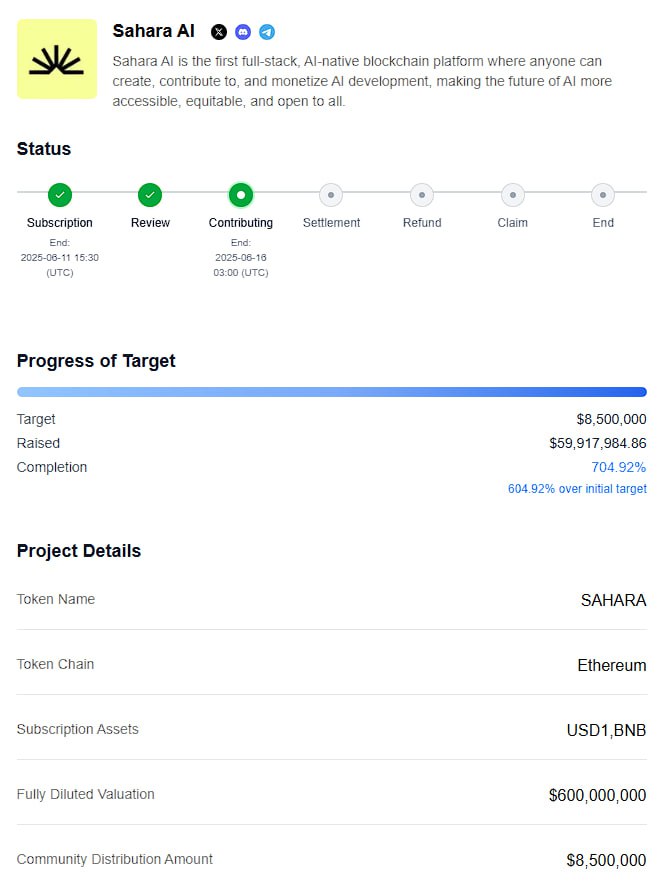The image size is (664, 886).
Task: Click the Subscription step green checkmark
Action: click(60, 195)
